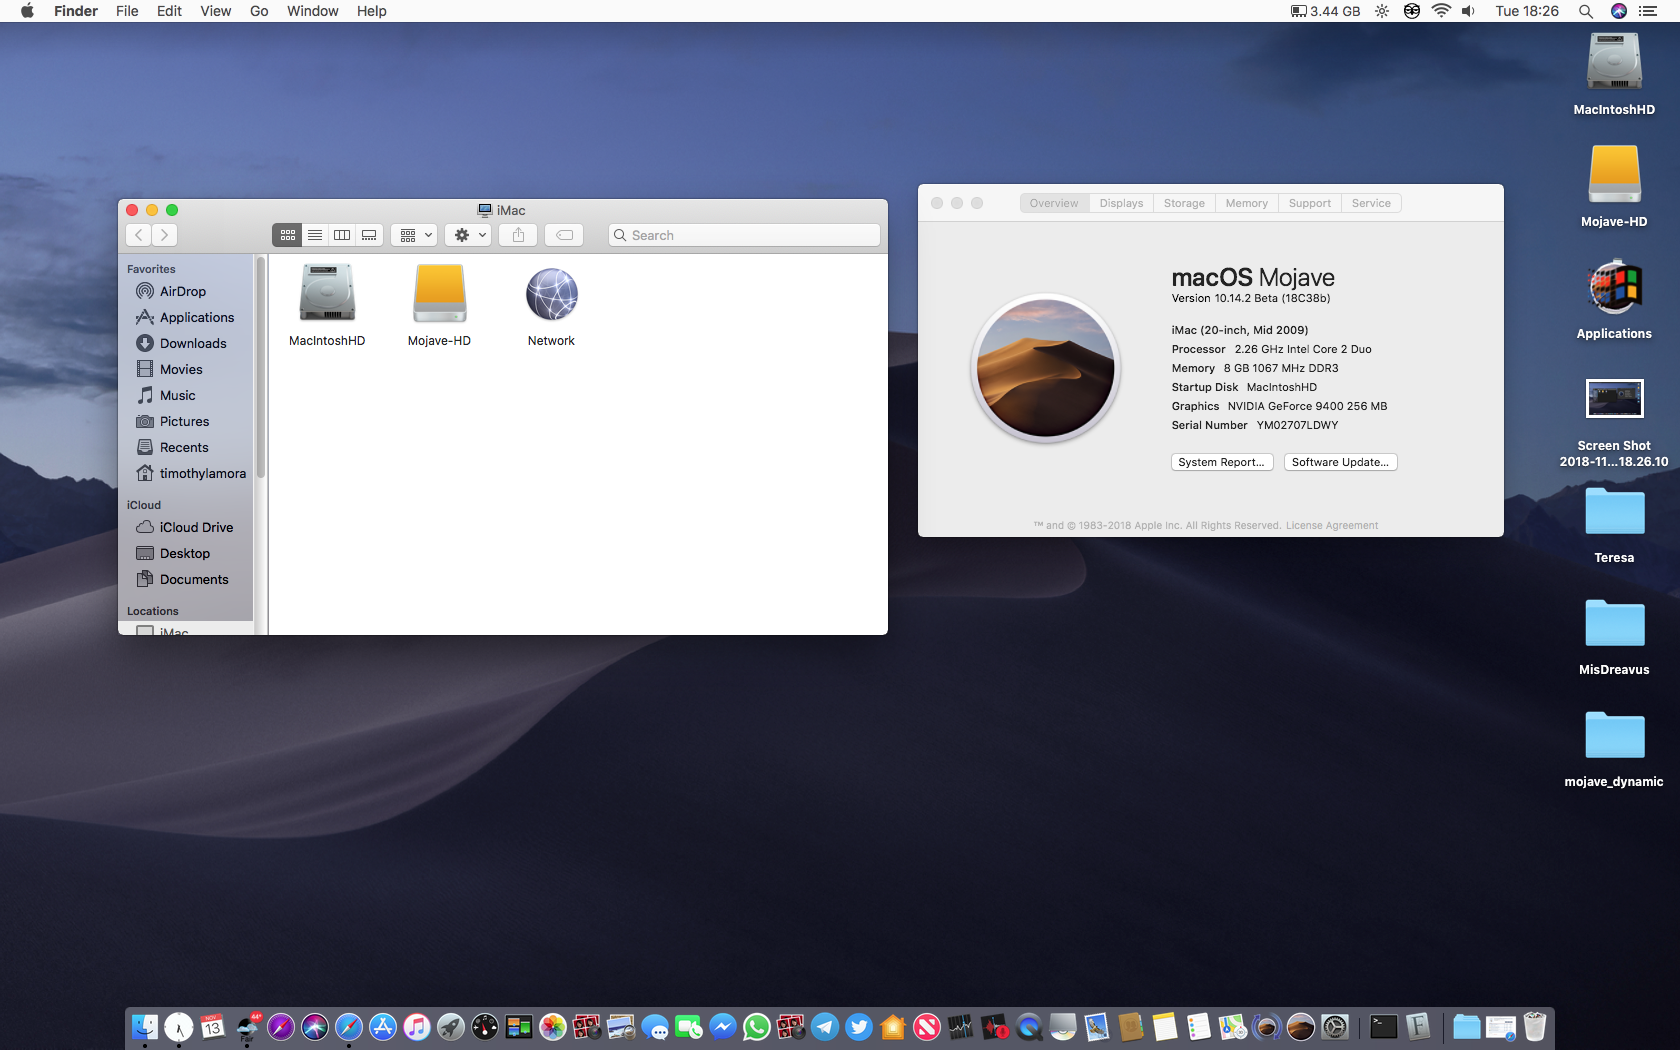Open AirDrop in Finder sidebar
This screenshot has height=1050, width=1680.
click(x=183, y=291)
